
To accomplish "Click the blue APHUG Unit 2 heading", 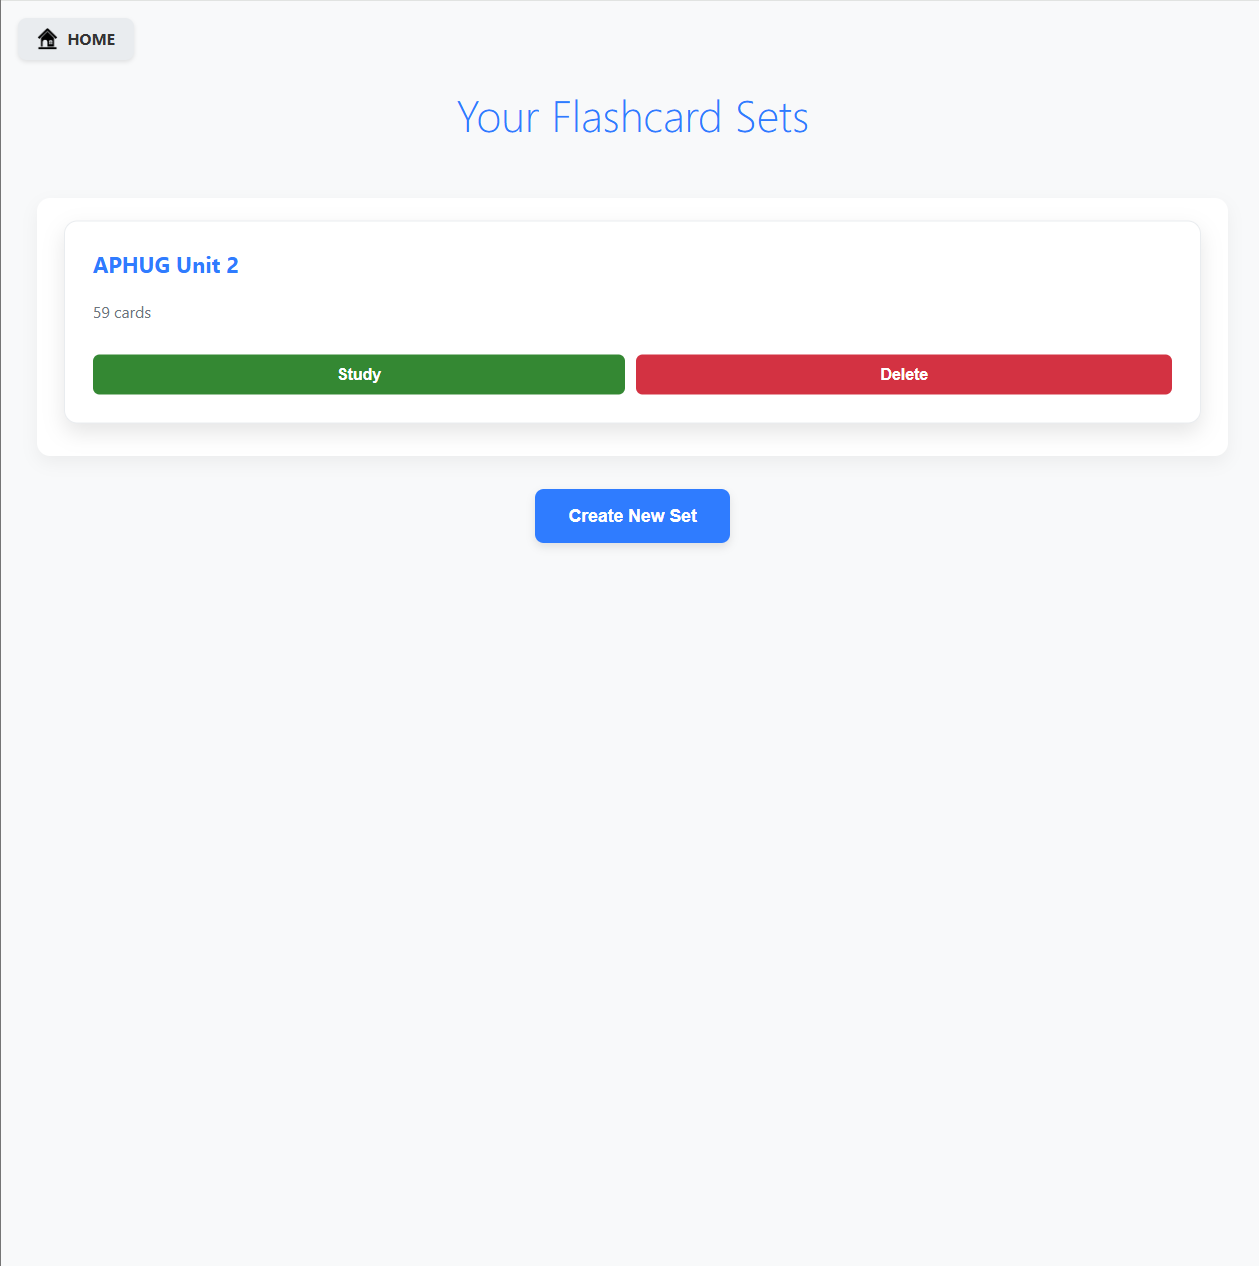I will 166,265.
